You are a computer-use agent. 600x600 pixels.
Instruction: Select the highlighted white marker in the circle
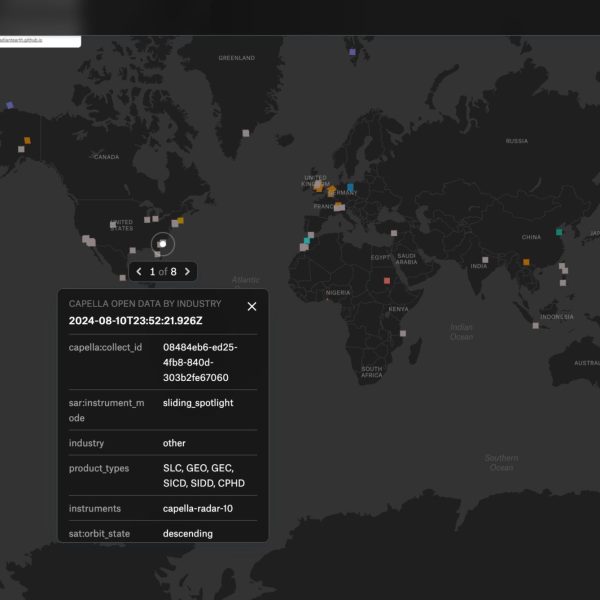[163, 244]
